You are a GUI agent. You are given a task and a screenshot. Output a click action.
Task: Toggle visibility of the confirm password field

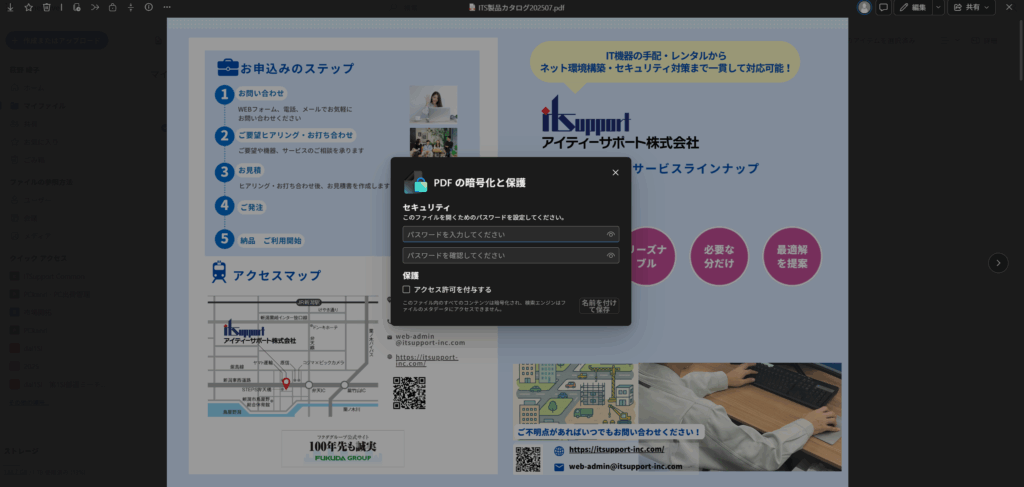[x=610, y=255]
